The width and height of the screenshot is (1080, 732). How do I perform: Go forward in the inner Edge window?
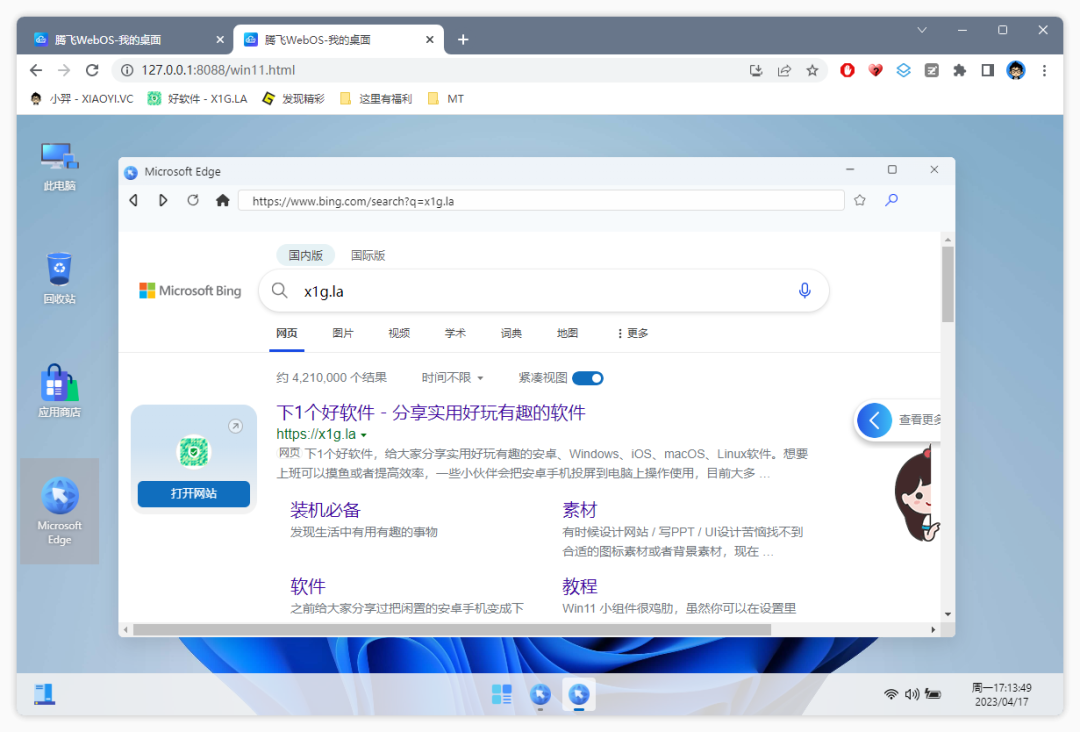point(163,200)
